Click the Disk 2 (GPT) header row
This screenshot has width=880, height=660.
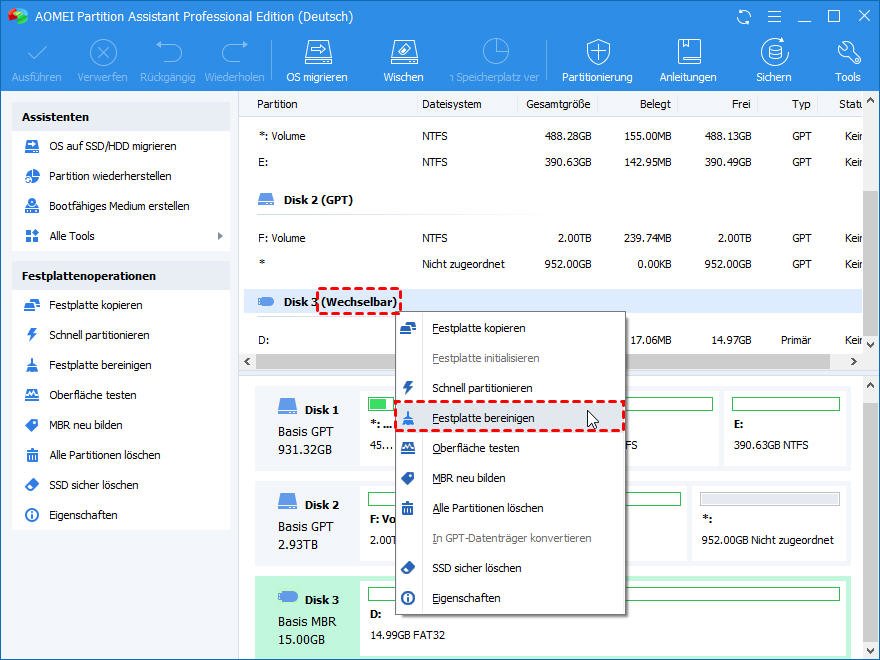click(553, 200)
